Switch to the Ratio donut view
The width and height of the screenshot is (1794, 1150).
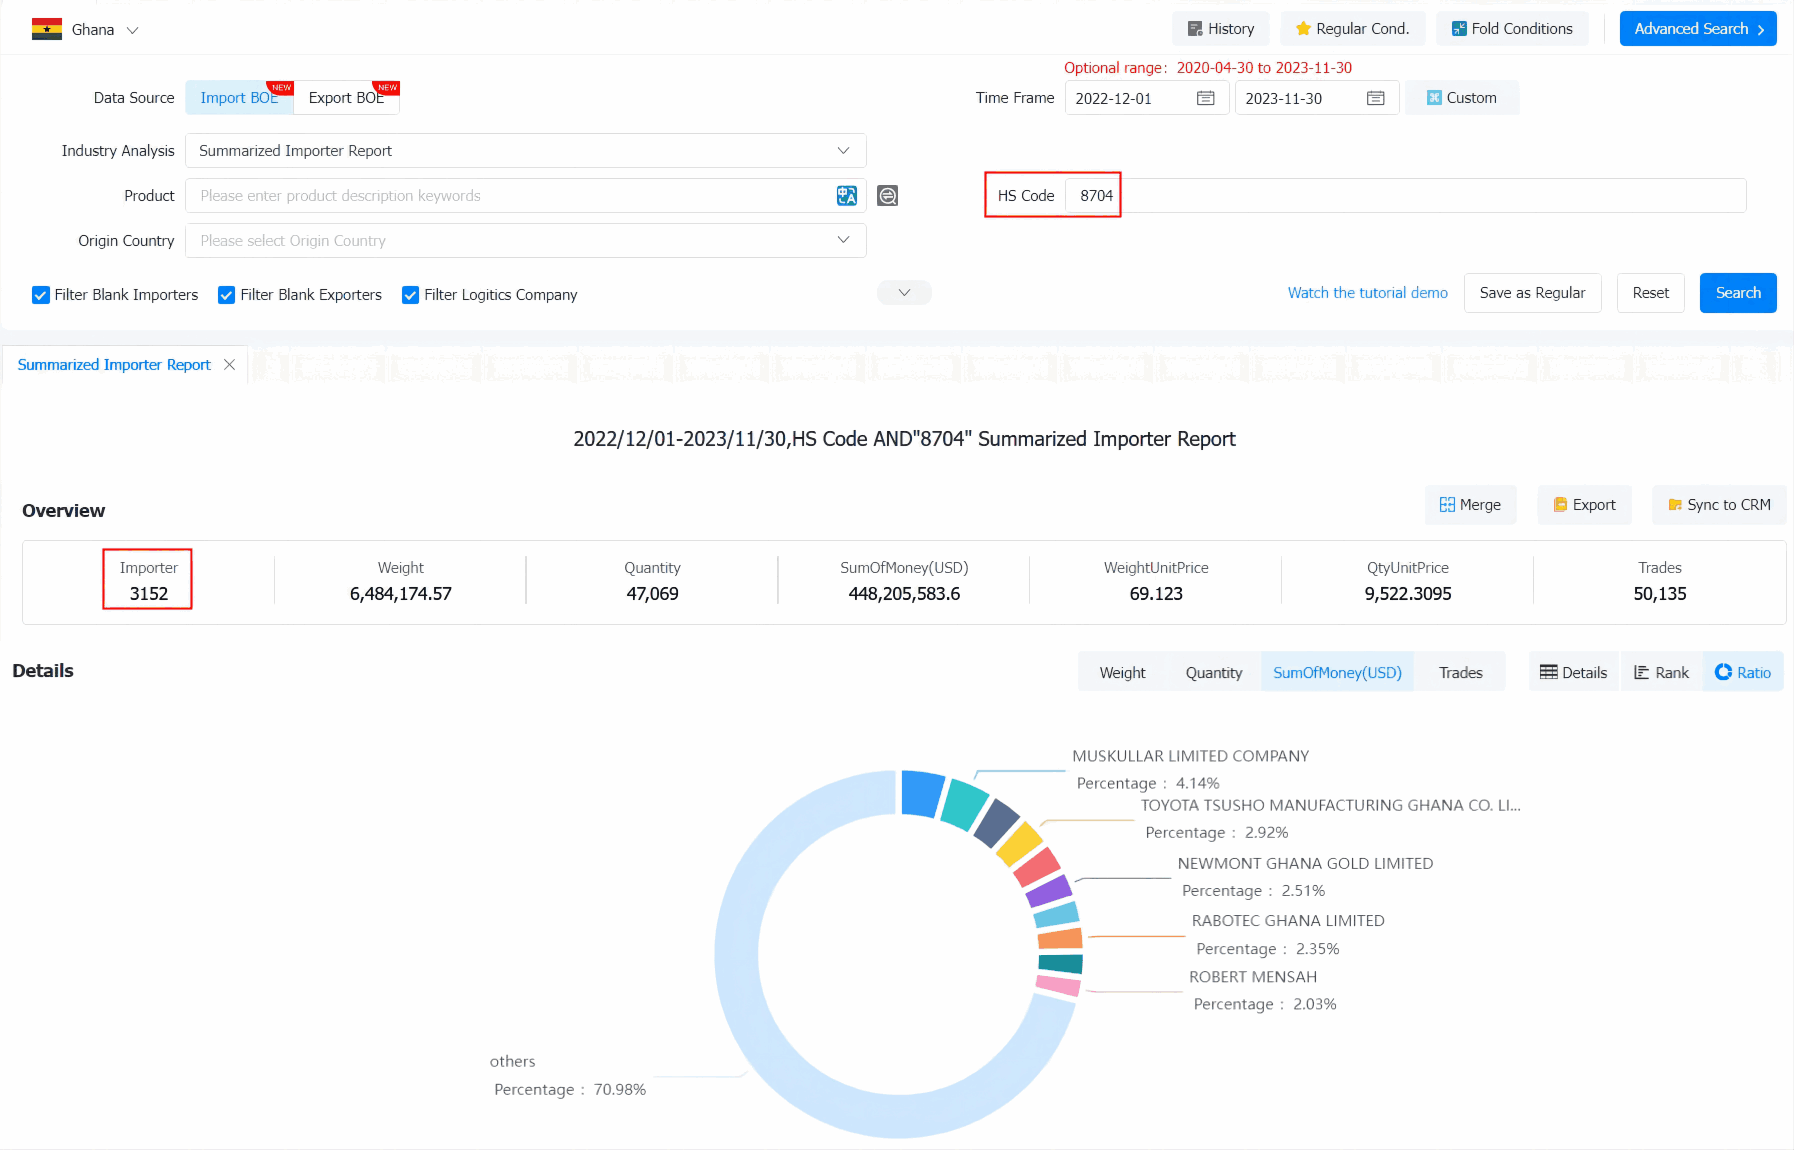pyautogui.click(x=1743, y=673)
